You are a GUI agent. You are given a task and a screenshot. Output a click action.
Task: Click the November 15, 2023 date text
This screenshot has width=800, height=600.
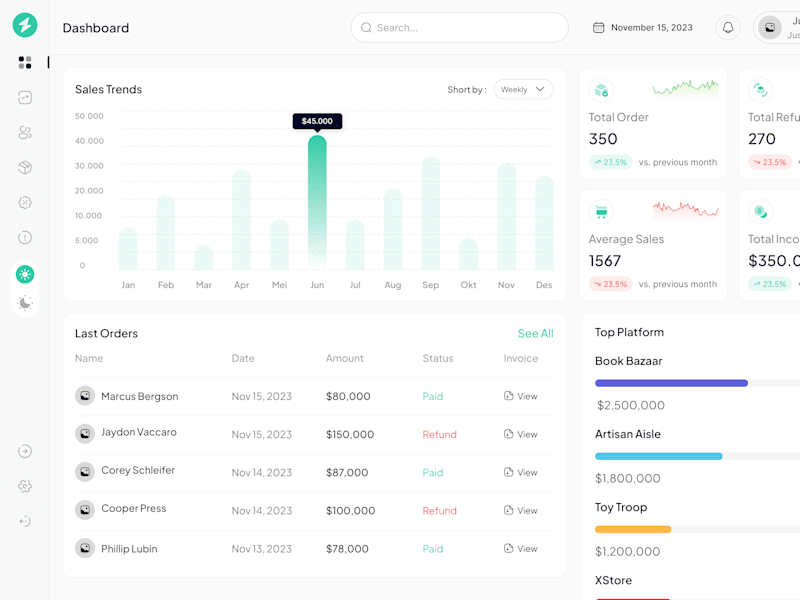(x=652, y=28)
